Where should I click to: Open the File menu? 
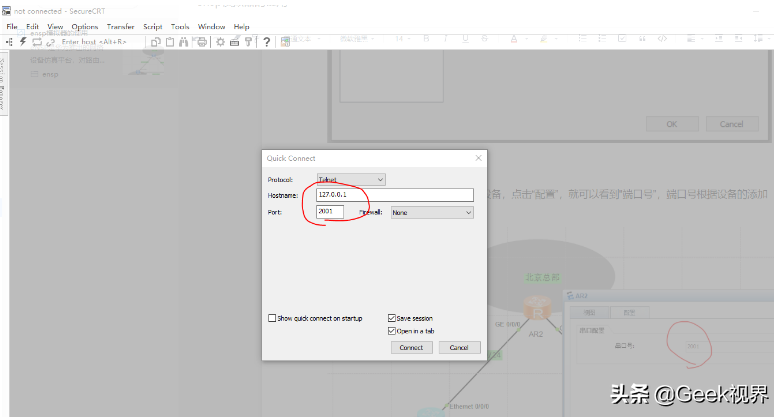[x=12, y=26]
